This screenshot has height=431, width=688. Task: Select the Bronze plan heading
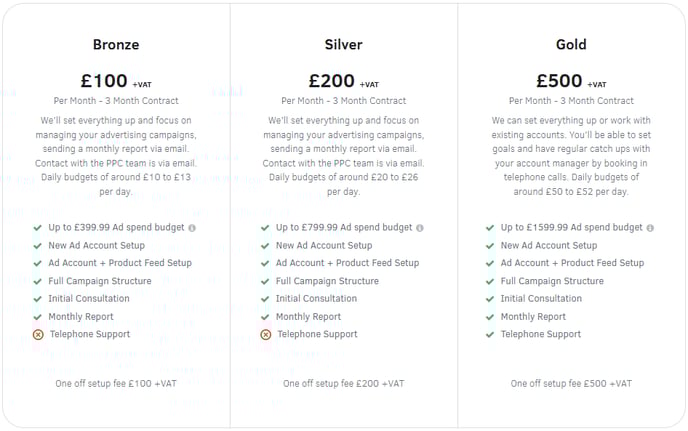pos(116,44)
